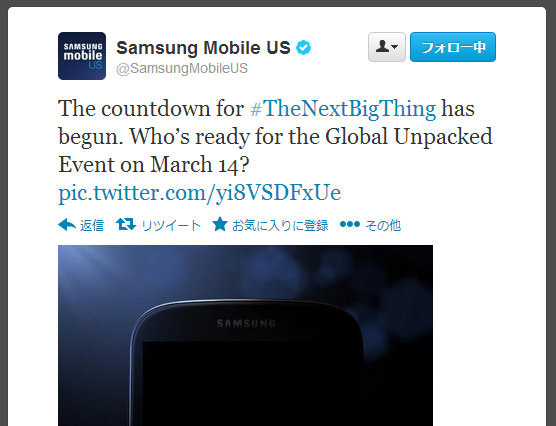
Task: Click the reply arrow icon
Action: (x=67, y=225)
